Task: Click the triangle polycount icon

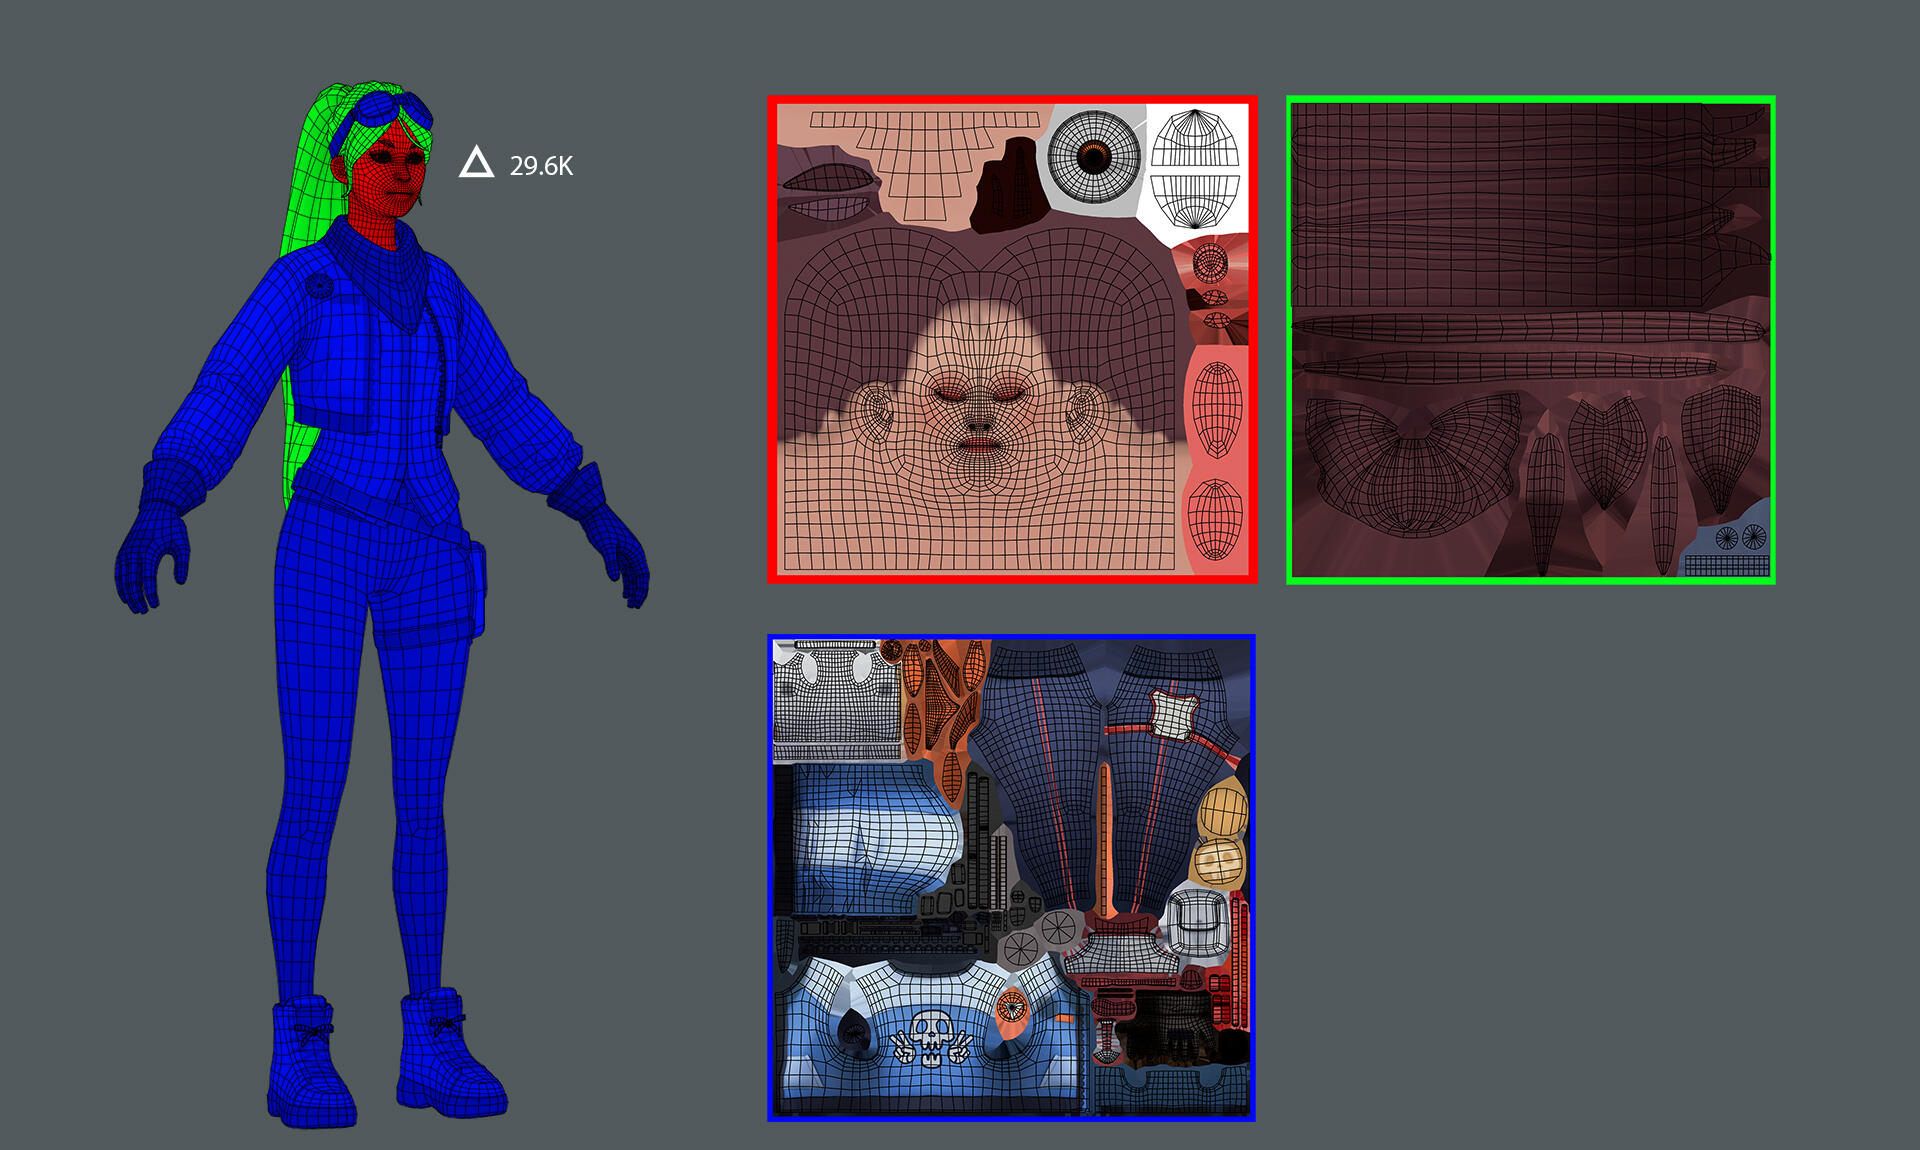Action: (x=476, y=163)
